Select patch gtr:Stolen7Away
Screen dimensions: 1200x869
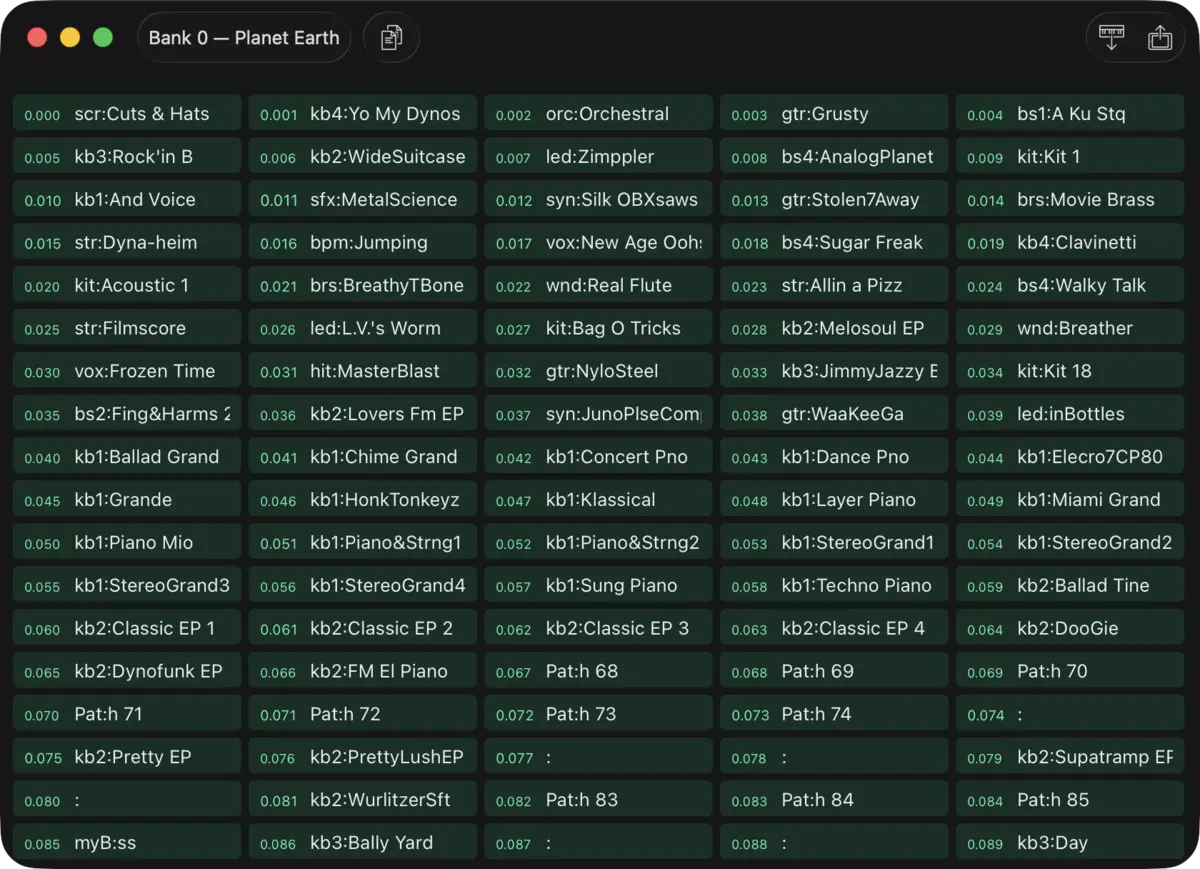835,200
